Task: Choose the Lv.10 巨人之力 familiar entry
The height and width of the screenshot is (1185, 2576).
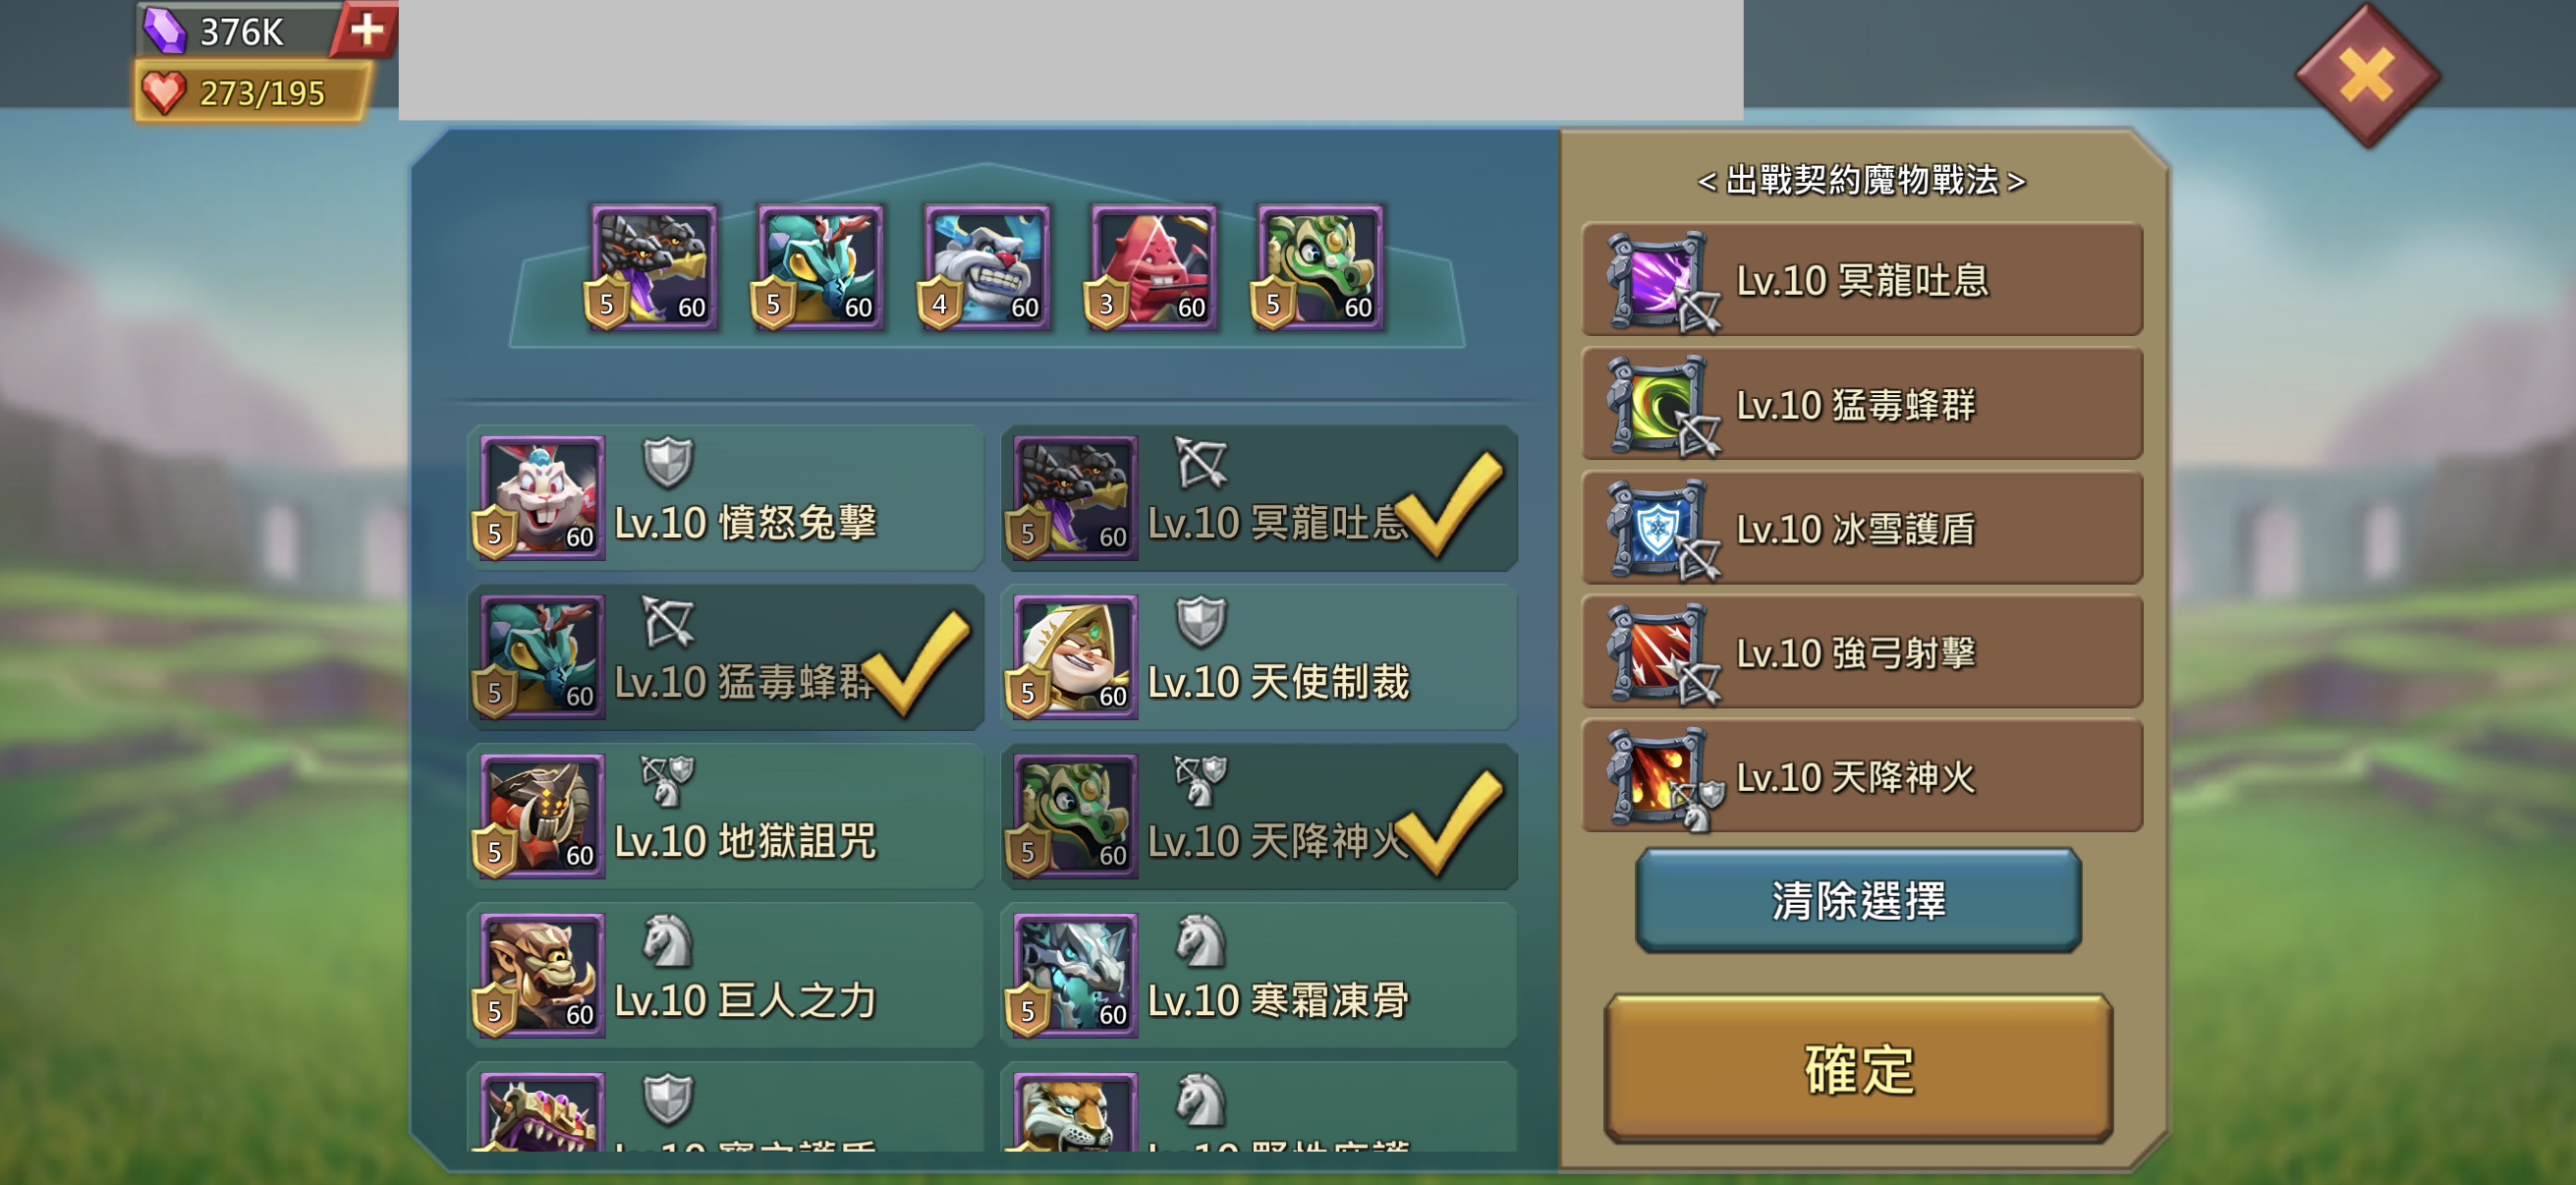Action: [726, 975]
